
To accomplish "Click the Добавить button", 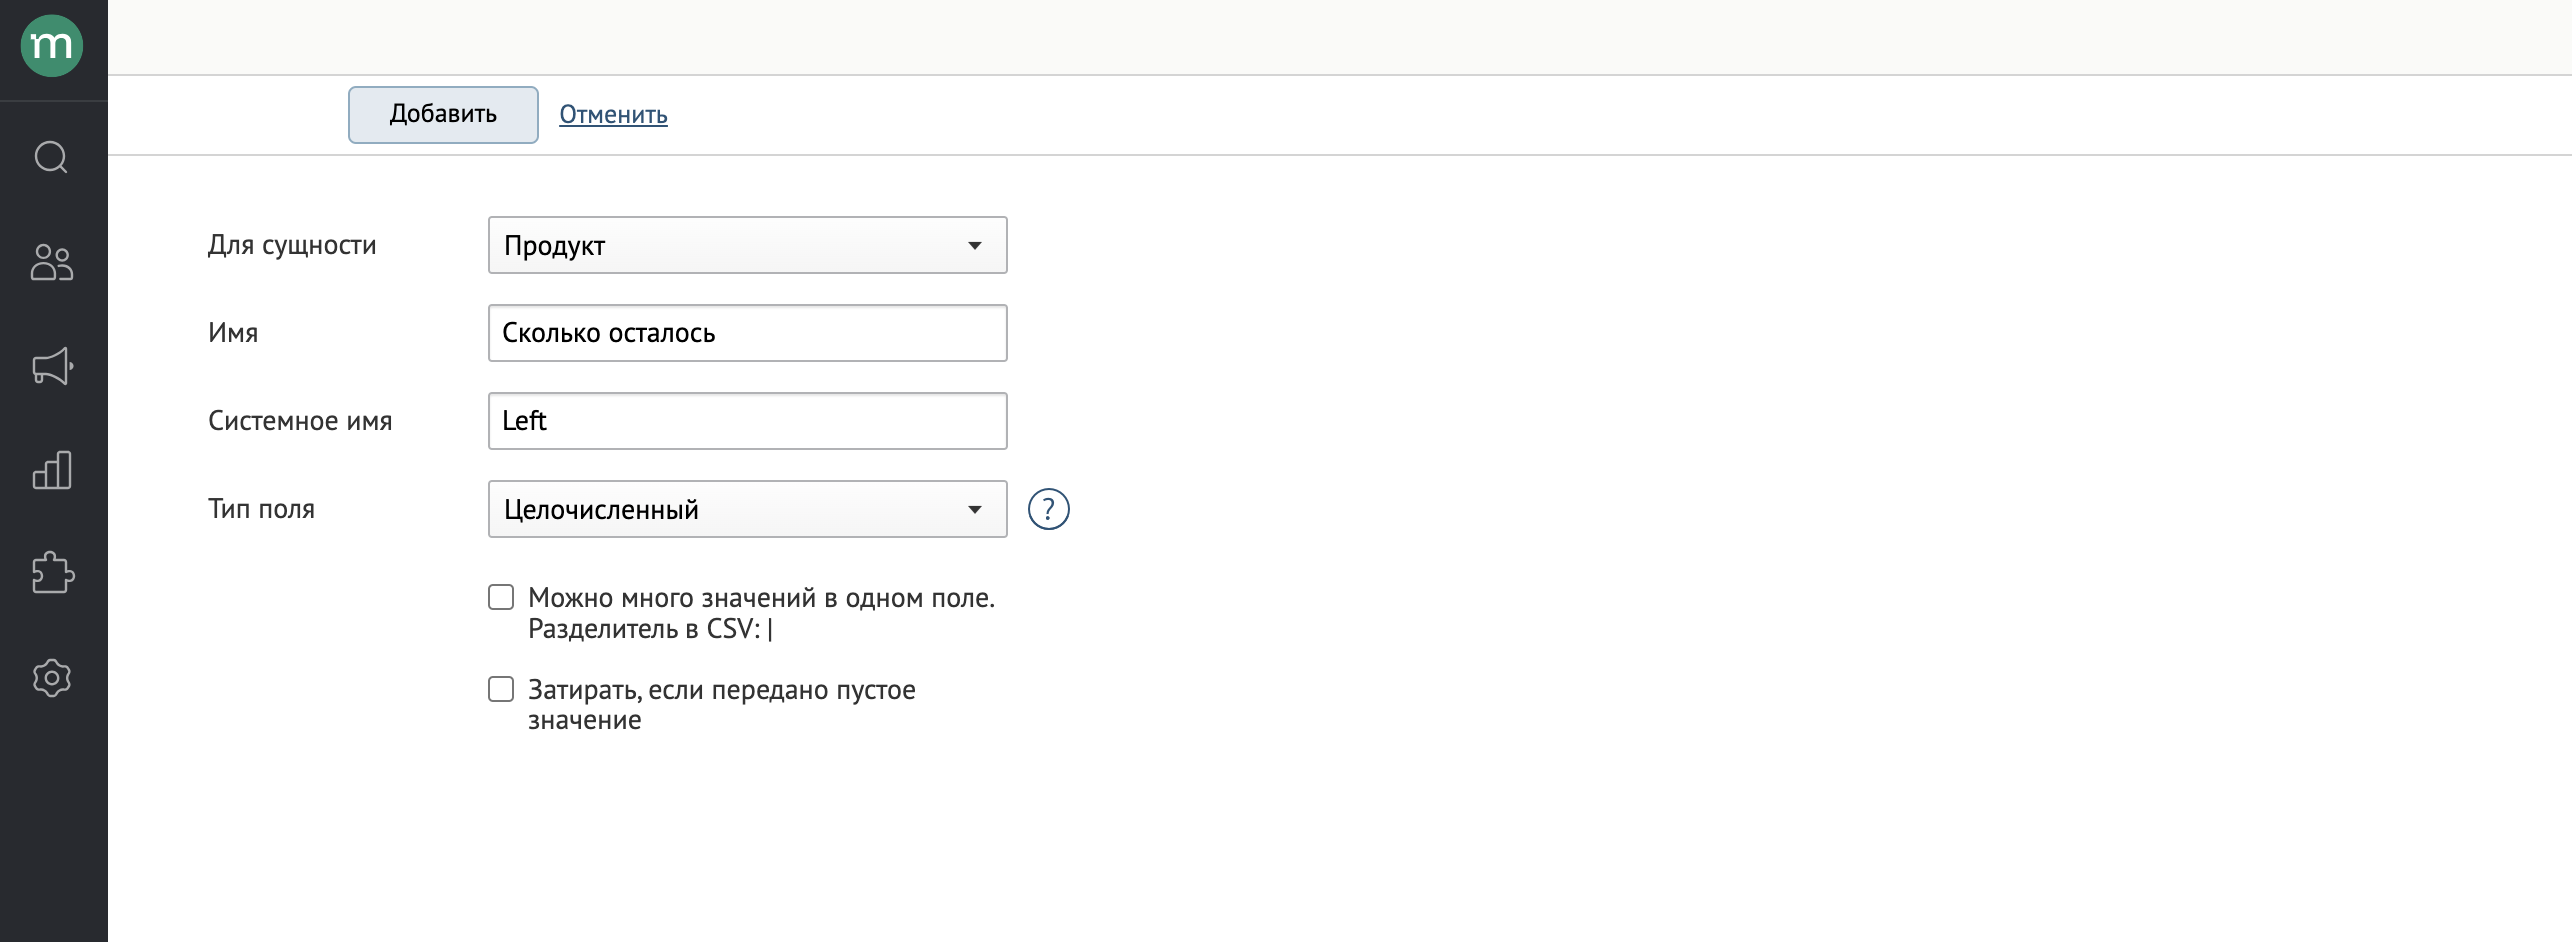I will 443,114.
